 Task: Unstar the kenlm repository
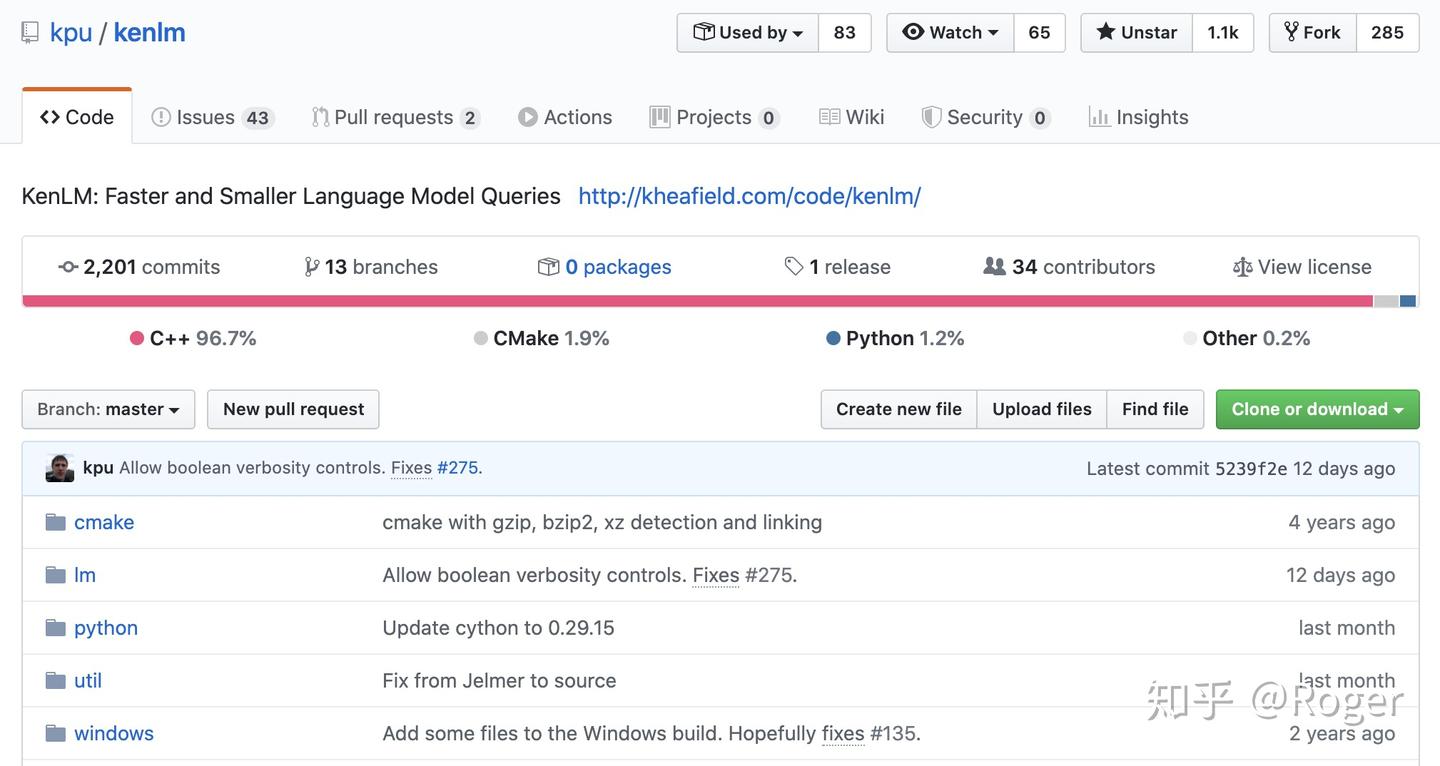(1136, 33)
